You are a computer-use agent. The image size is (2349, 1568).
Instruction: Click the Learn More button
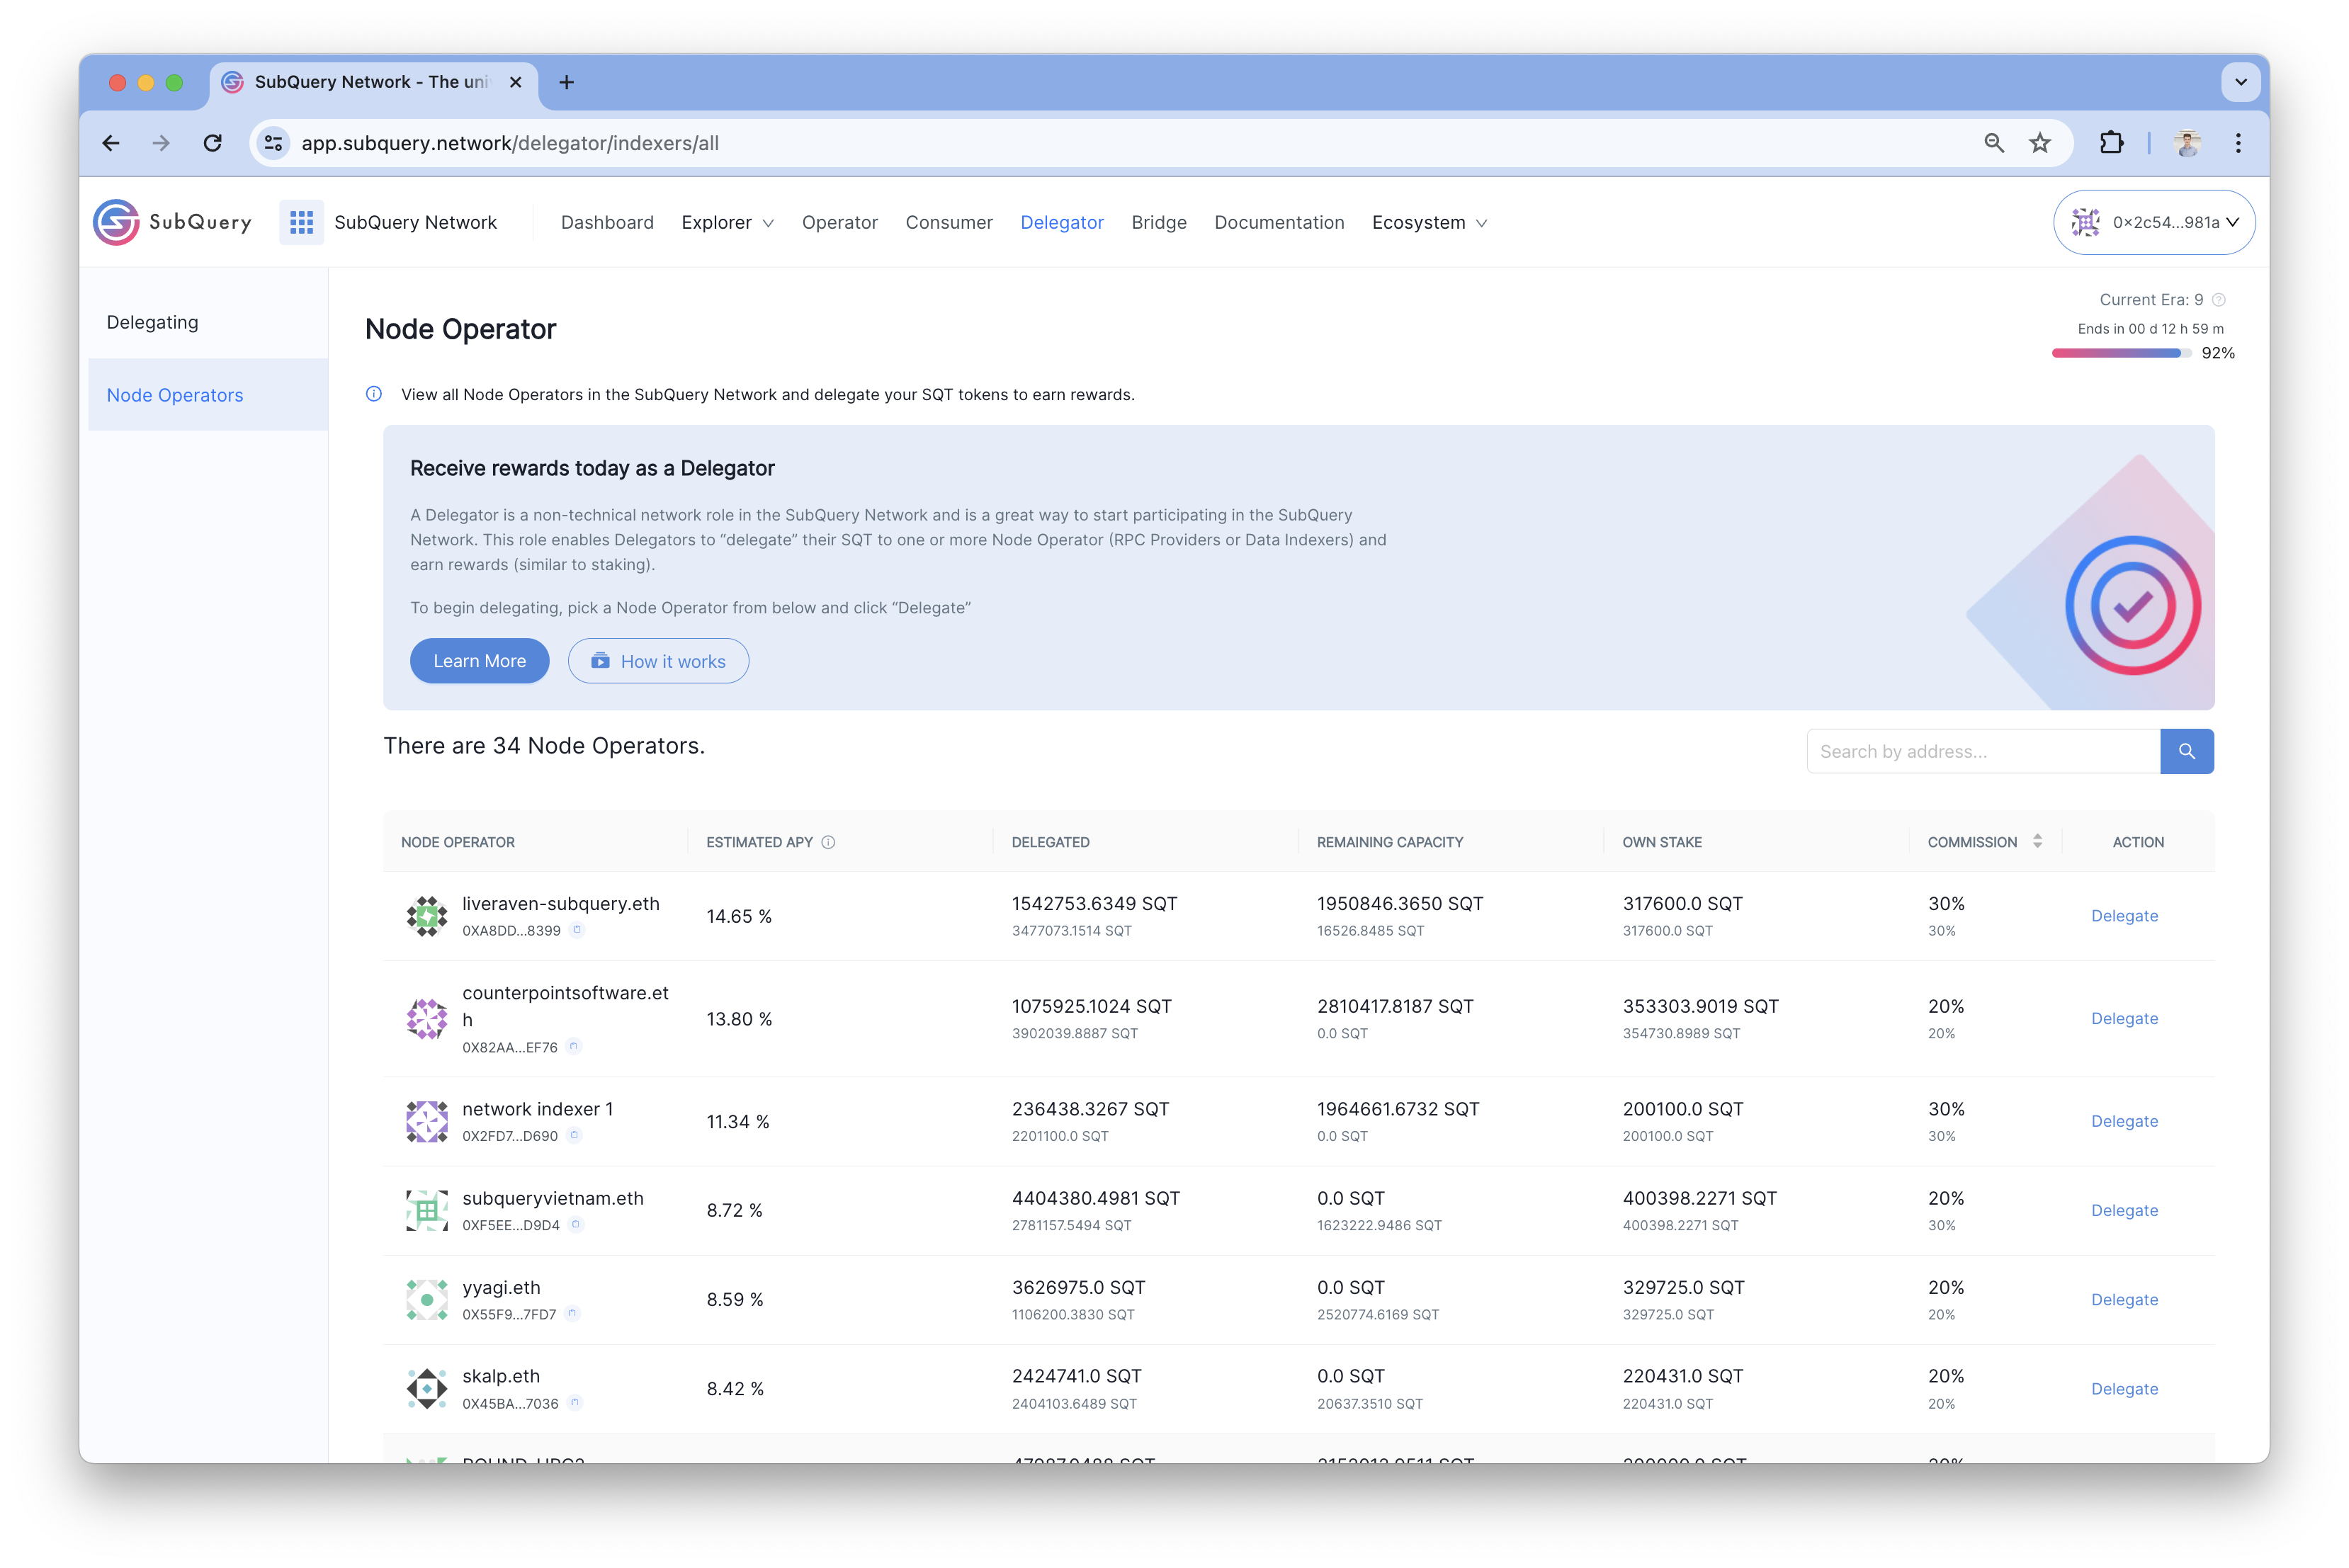[x=479, y=661]
